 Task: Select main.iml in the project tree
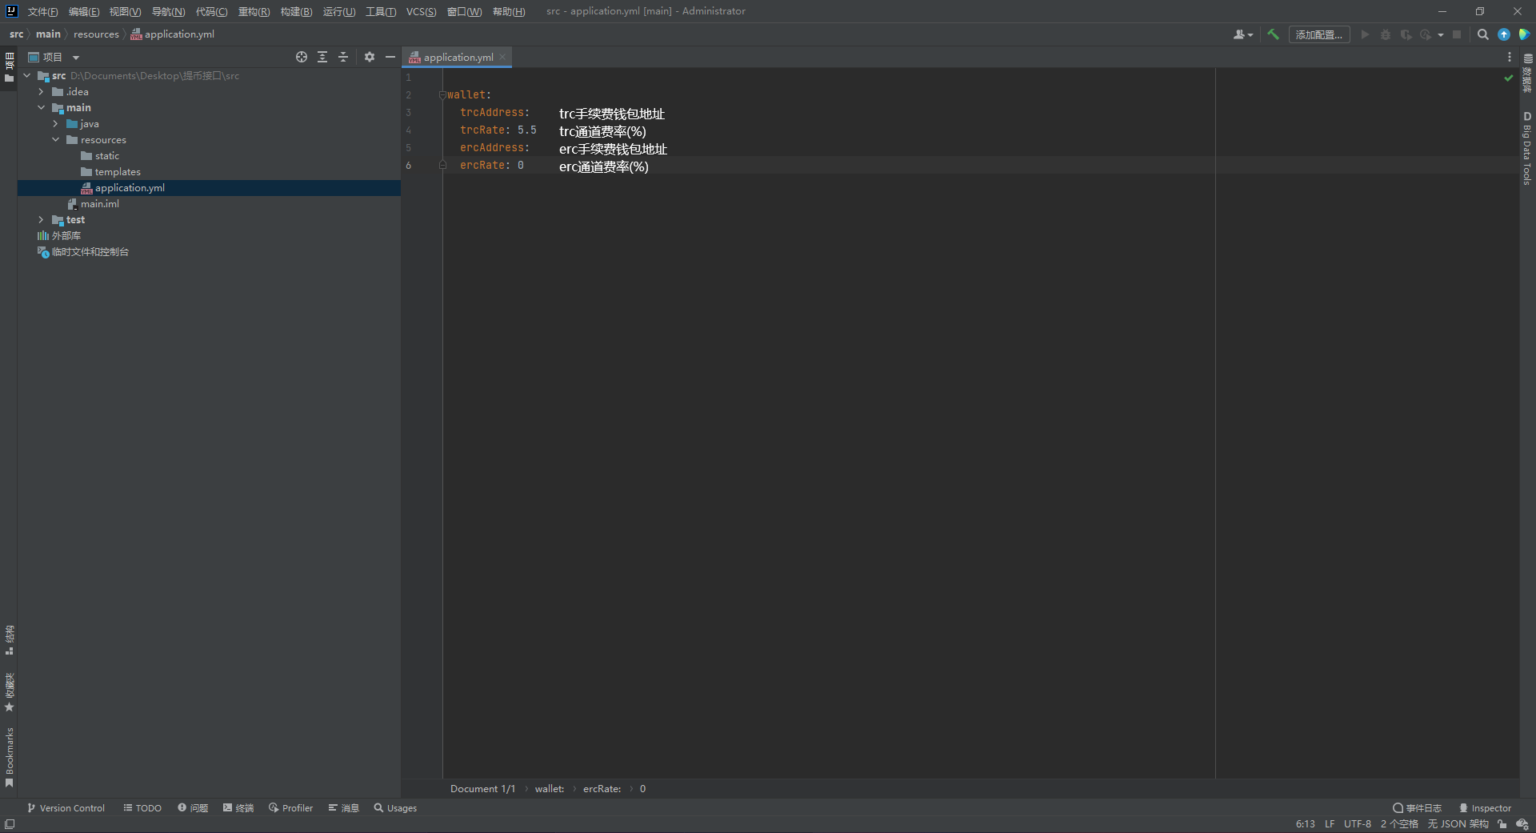pyautogui.click(x=99, y=204)
